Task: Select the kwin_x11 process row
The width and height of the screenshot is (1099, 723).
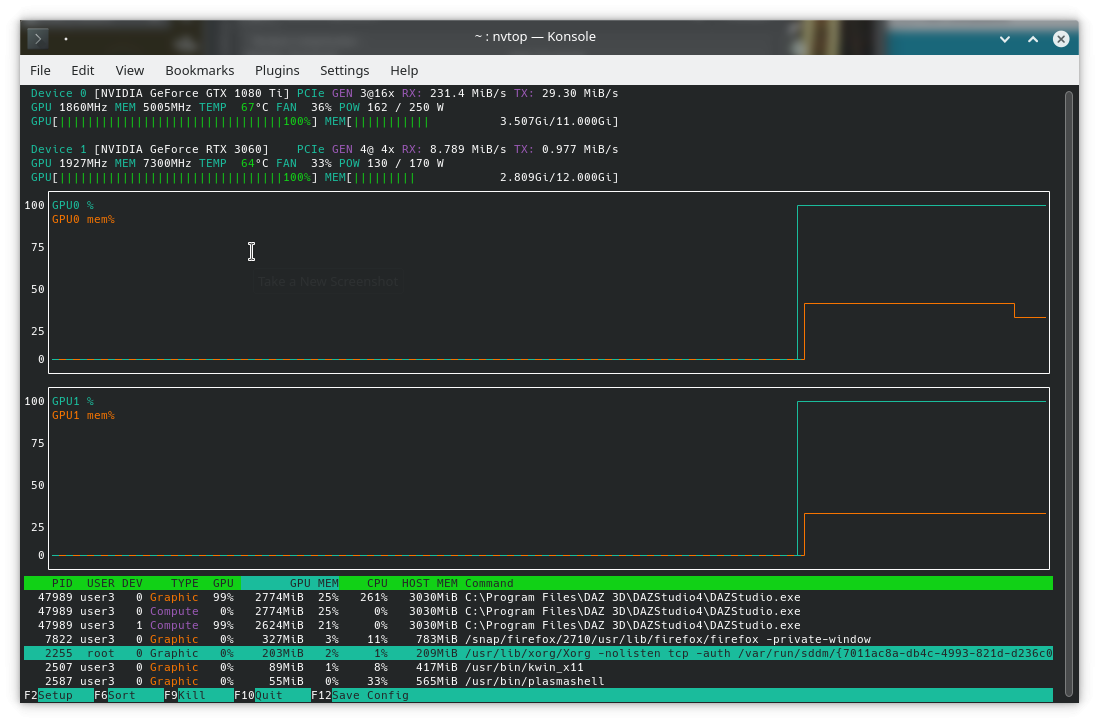Action: [x=538, y=667]
